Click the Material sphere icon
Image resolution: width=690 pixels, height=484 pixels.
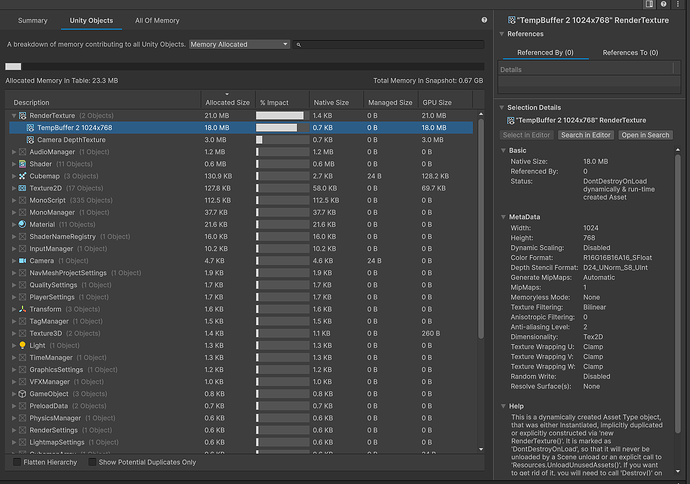point(21,224)
